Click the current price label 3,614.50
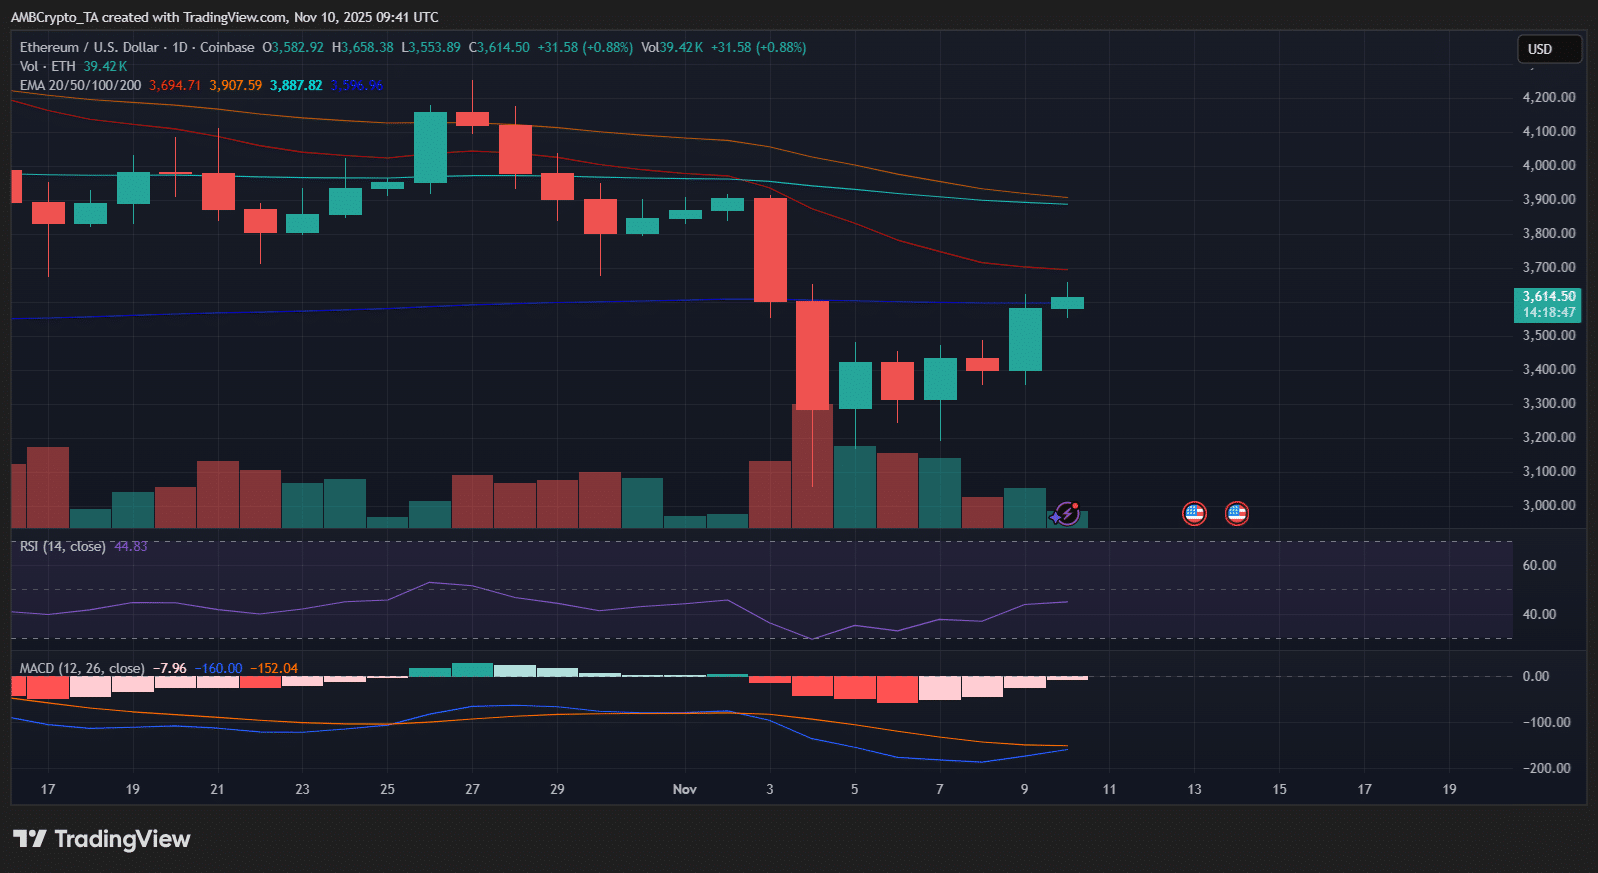1598x873 pixels. click(1548, 297)
